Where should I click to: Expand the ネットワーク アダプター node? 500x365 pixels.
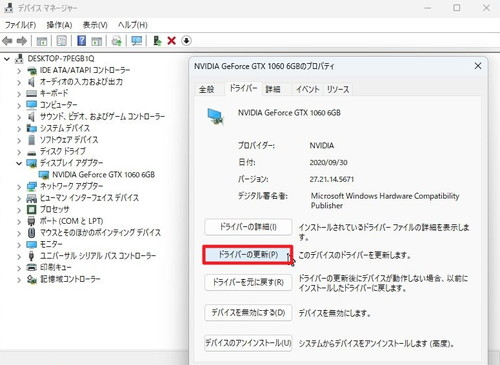click(x=19, y=187)
